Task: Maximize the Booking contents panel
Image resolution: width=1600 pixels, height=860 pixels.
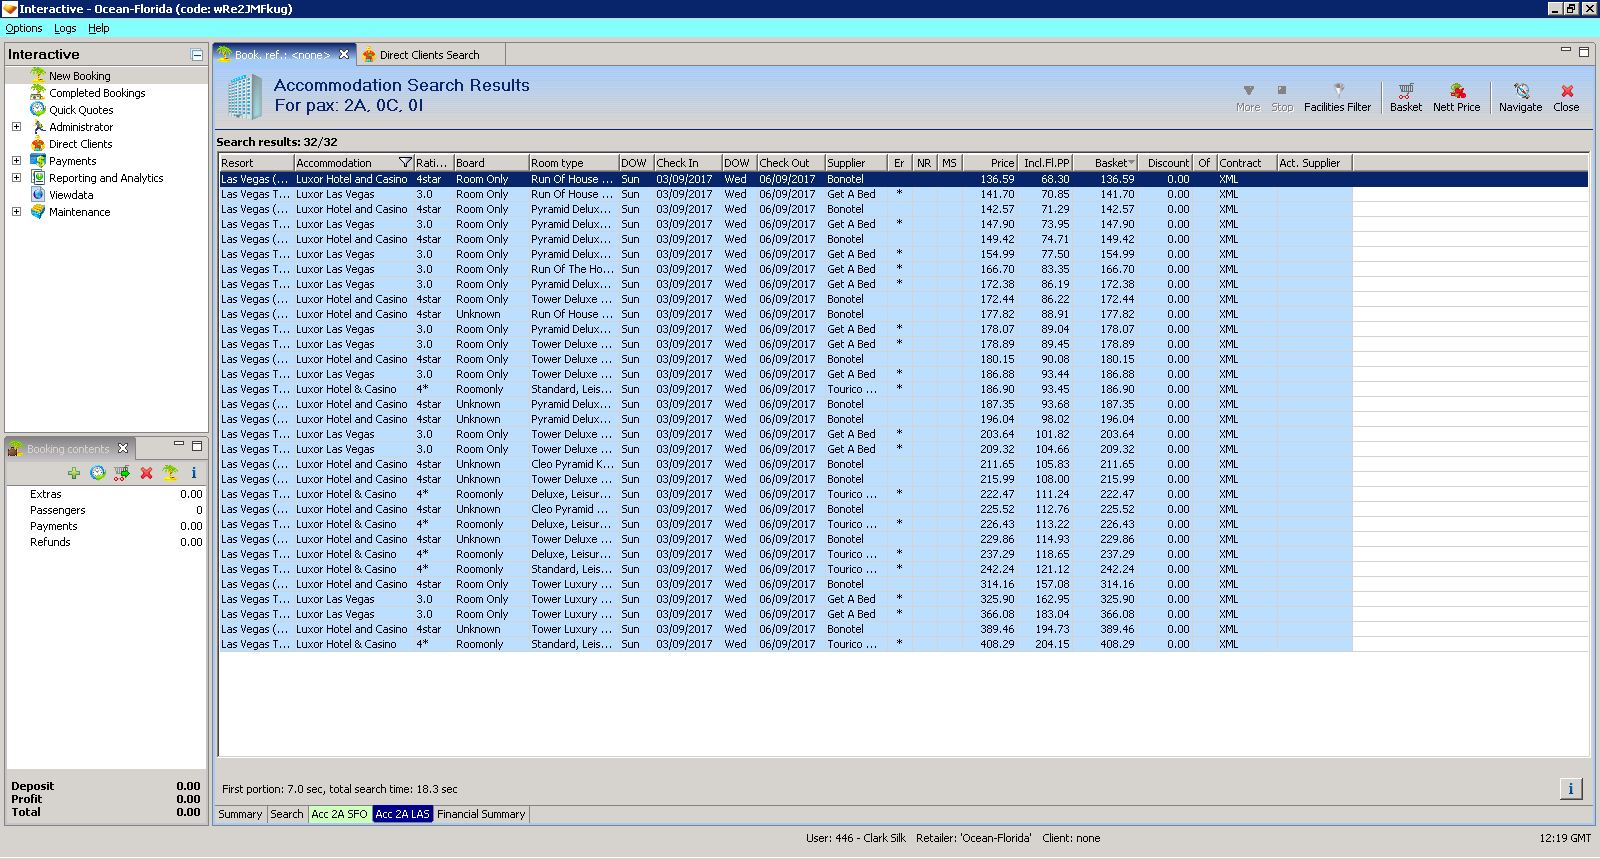Action: point(197,446)
